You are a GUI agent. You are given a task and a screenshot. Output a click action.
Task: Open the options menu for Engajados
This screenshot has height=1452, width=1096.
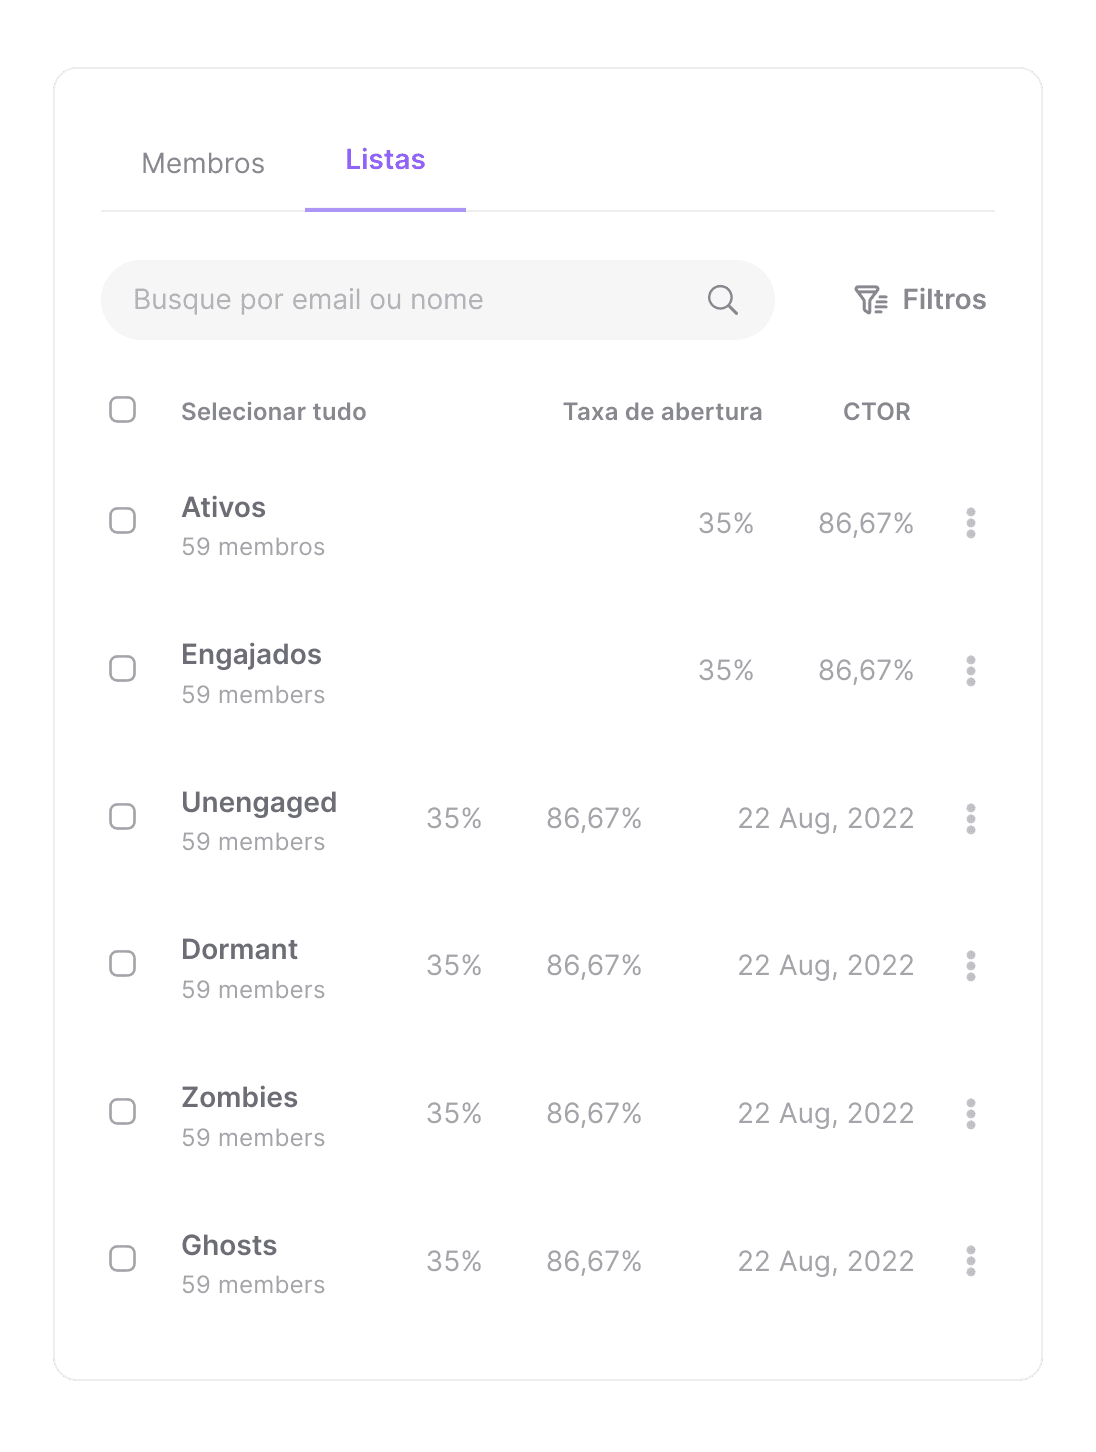(970, 671)
